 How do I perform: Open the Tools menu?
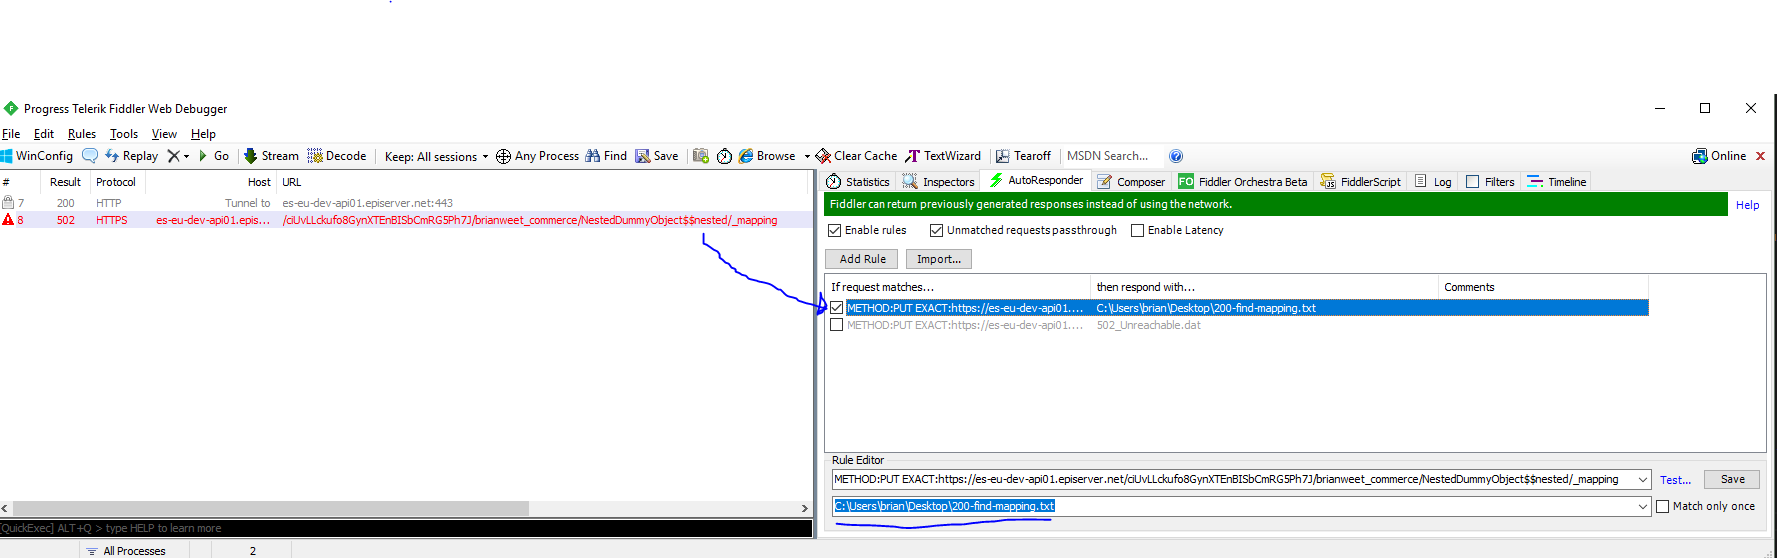pyautogui.click(x=124, y=134)
